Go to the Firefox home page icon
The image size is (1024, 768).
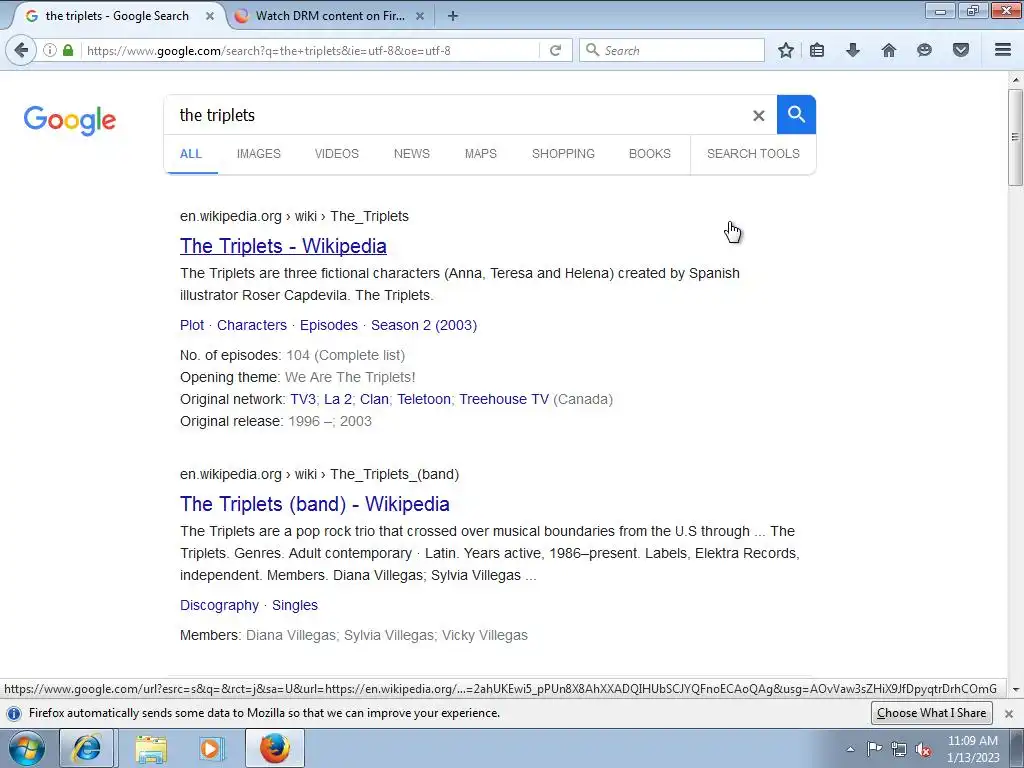click(x=888, y=50)
